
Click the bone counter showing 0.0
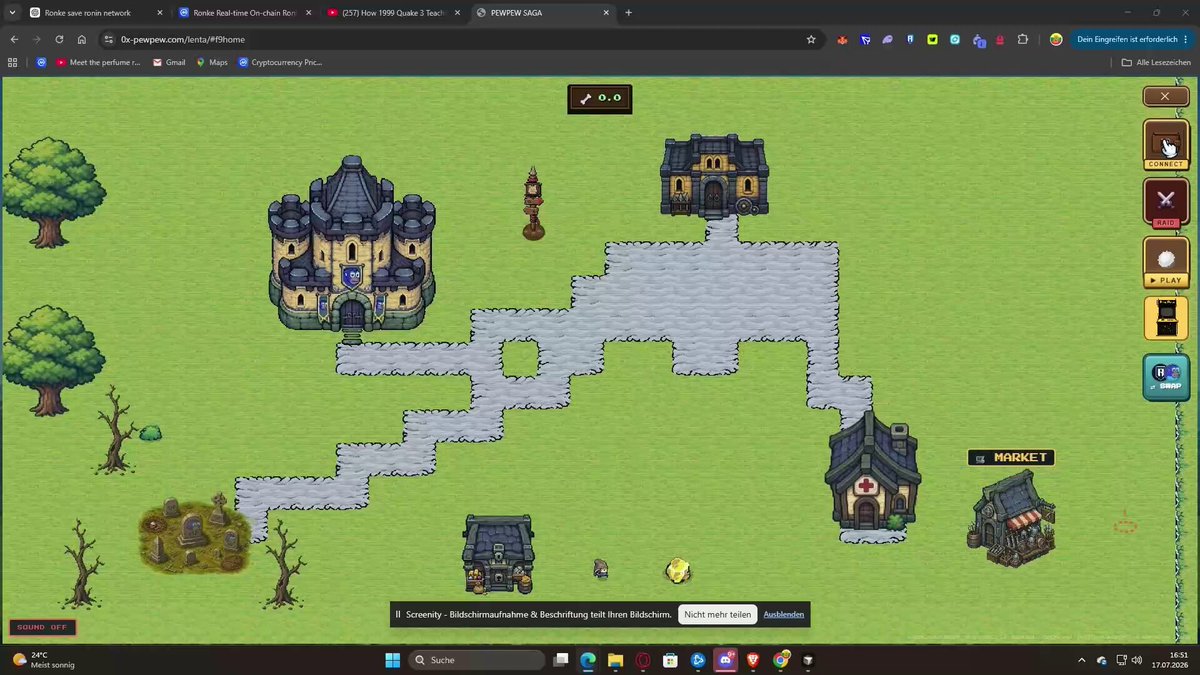[x=600, y=98]
